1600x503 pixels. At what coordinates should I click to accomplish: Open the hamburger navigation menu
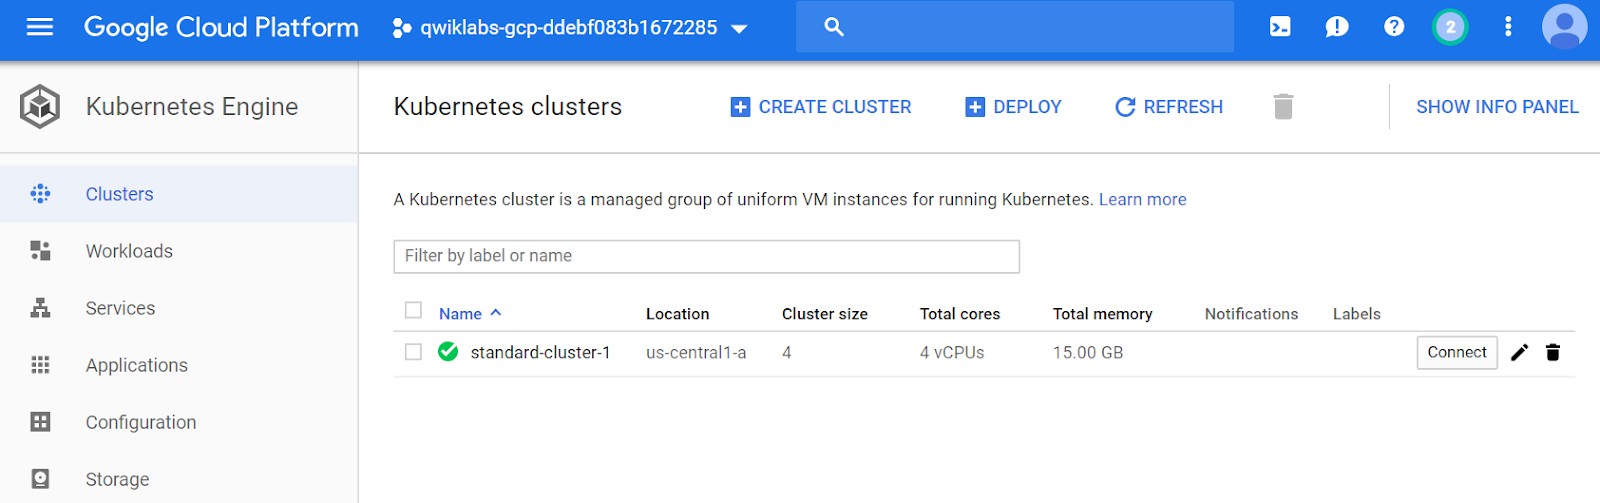[40, 27]
